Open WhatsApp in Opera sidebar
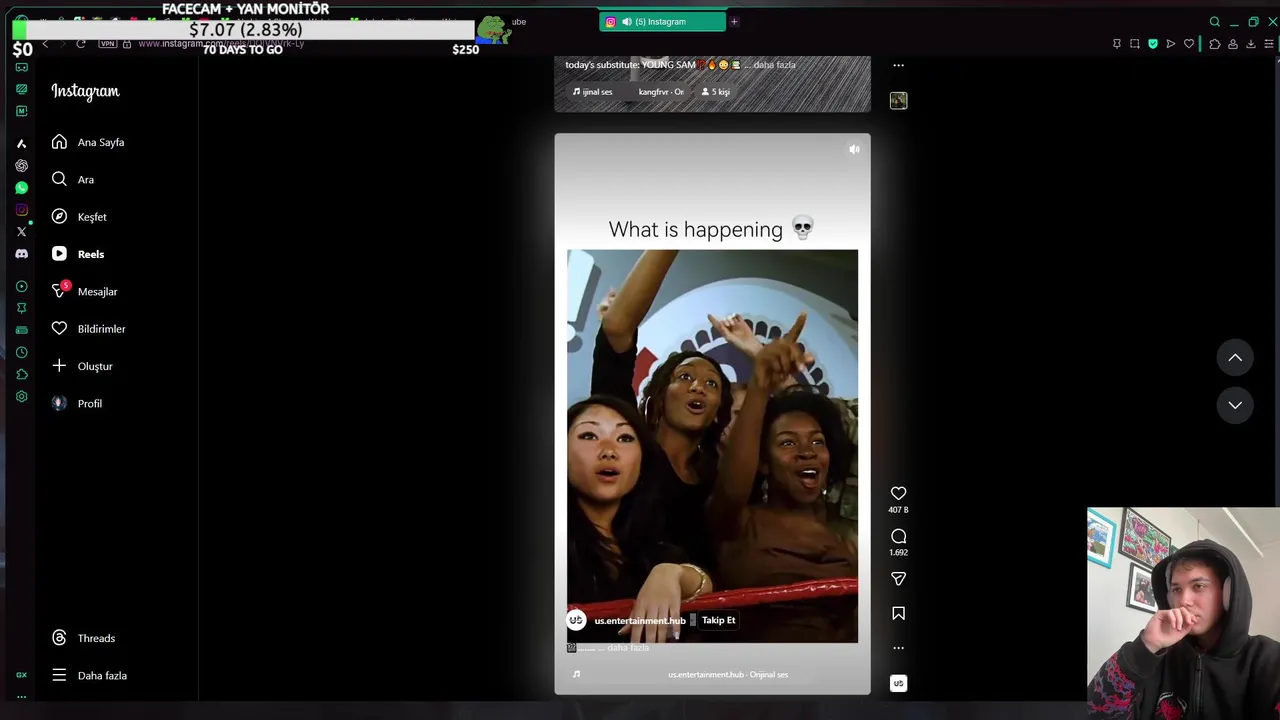Image resolution: width=1280 pixels, height=720 pixels. coord(21,188)
